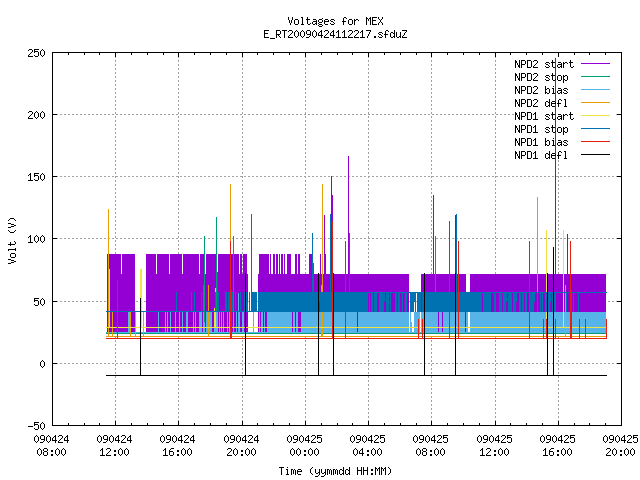Pick the green NPD2 stop legend line
This screenshot has width=640, height=480.
coord(596,77)
